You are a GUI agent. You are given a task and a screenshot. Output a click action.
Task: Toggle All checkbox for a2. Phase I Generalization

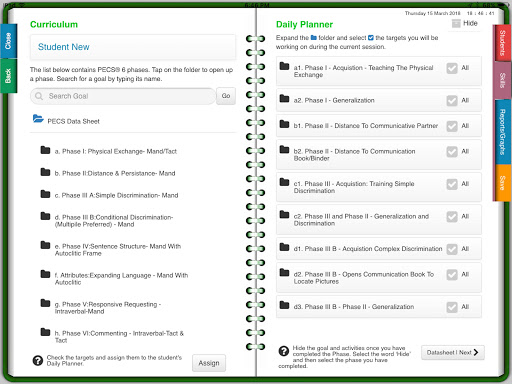tap(452, 101)
